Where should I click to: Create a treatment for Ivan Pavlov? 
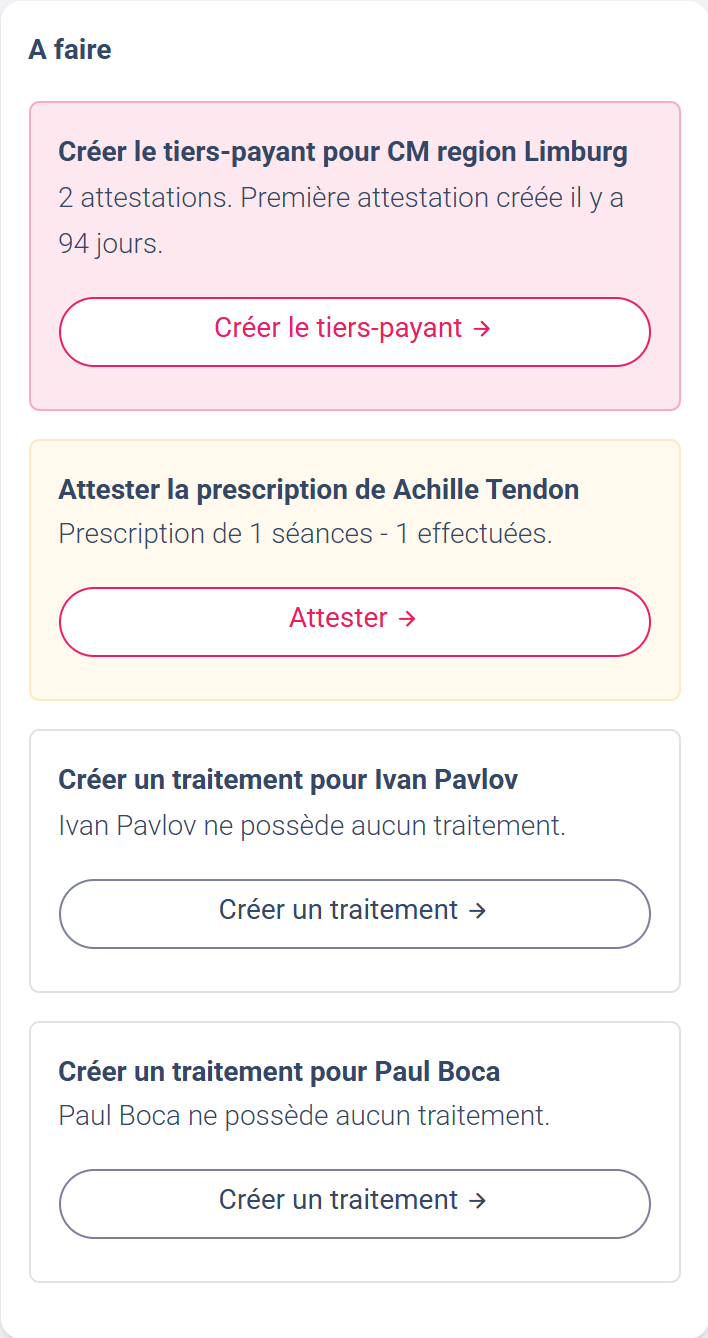[354, 913]
